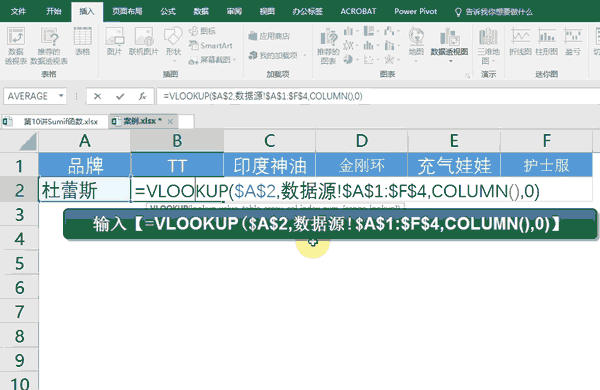This screenshot has height=390, width=600.
Task: Insert a SmartArt graphic
Action: [211, 46]
